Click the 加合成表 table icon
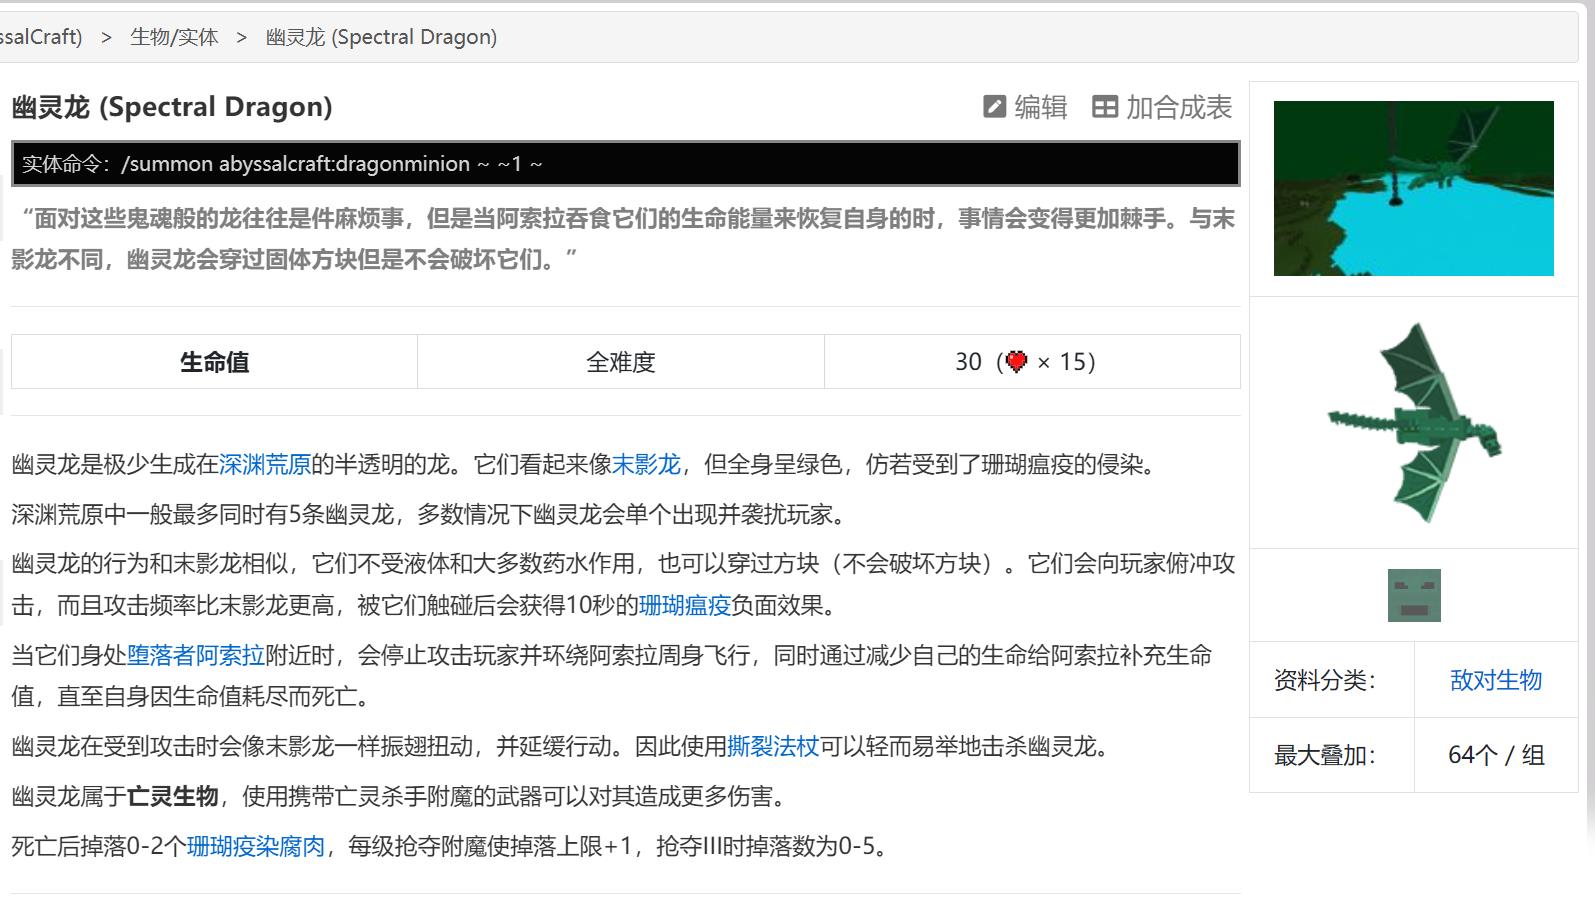This screenshot has width=1595, height=900. point(1105,107)
